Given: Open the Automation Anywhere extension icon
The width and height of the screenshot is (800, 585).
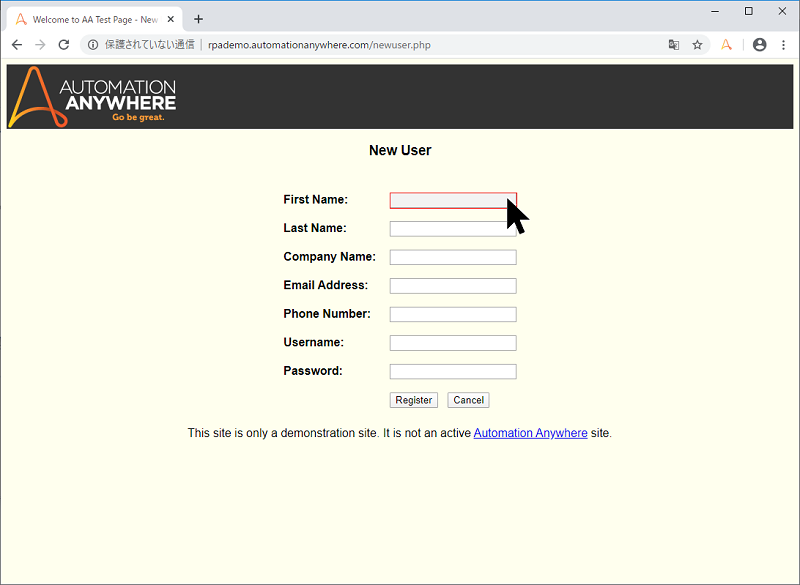Looking at the screenshot, I should click(726, 45).
